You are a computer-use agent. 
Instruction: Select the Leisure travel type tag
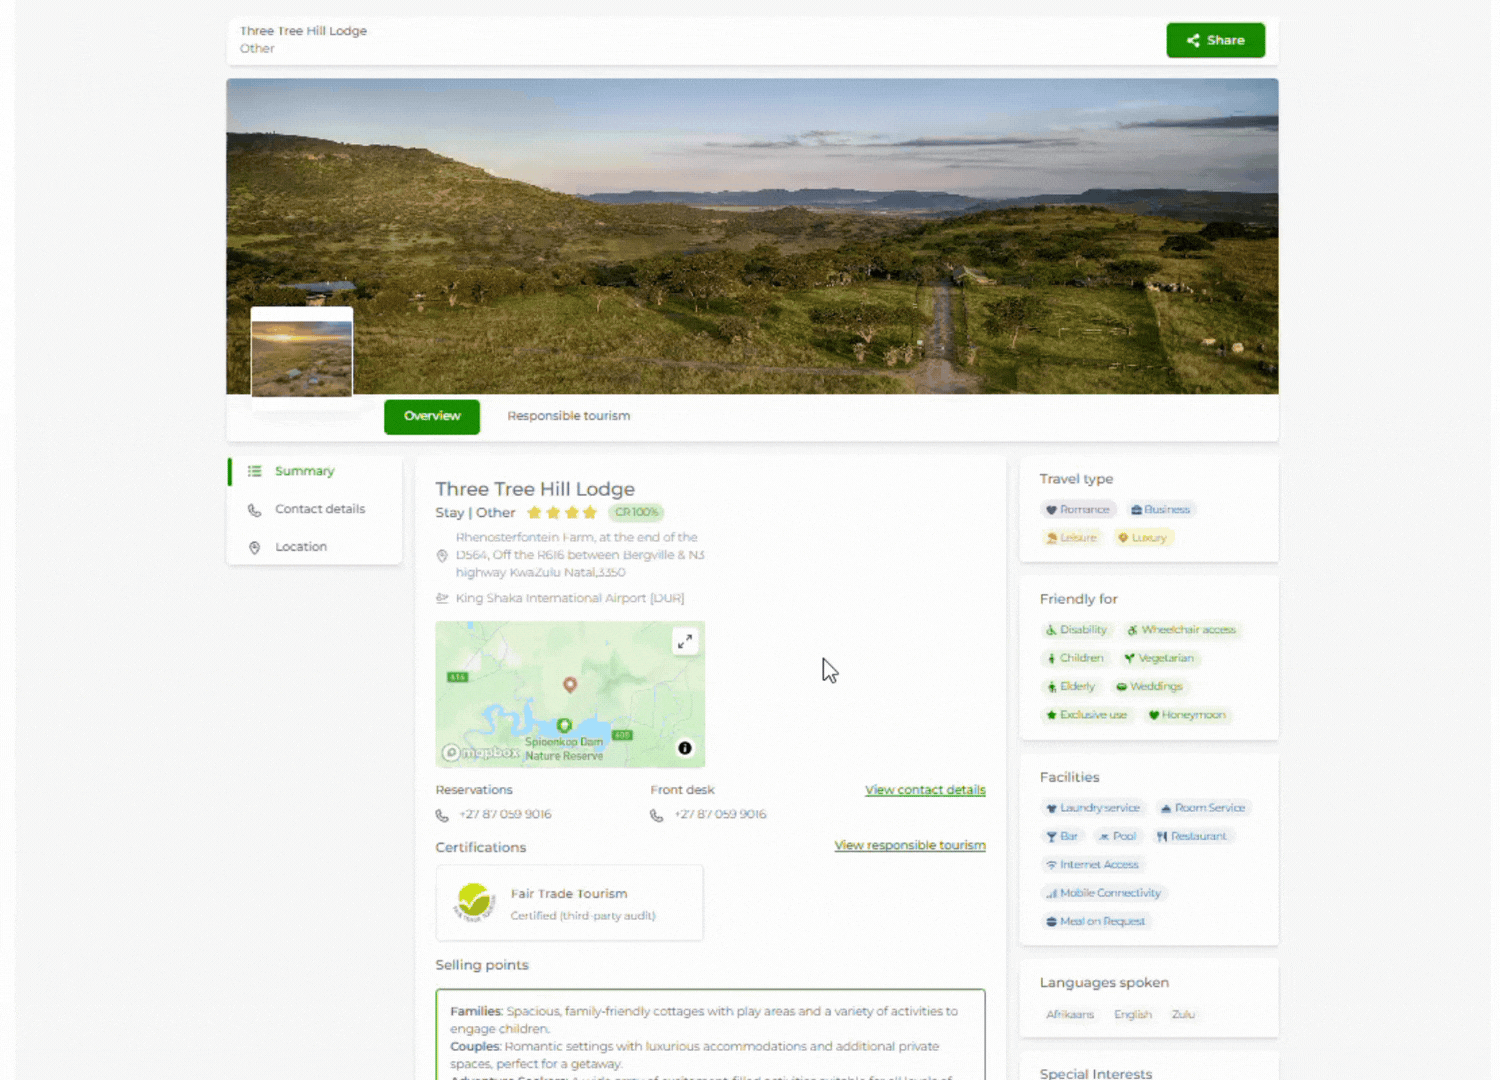1072,538
